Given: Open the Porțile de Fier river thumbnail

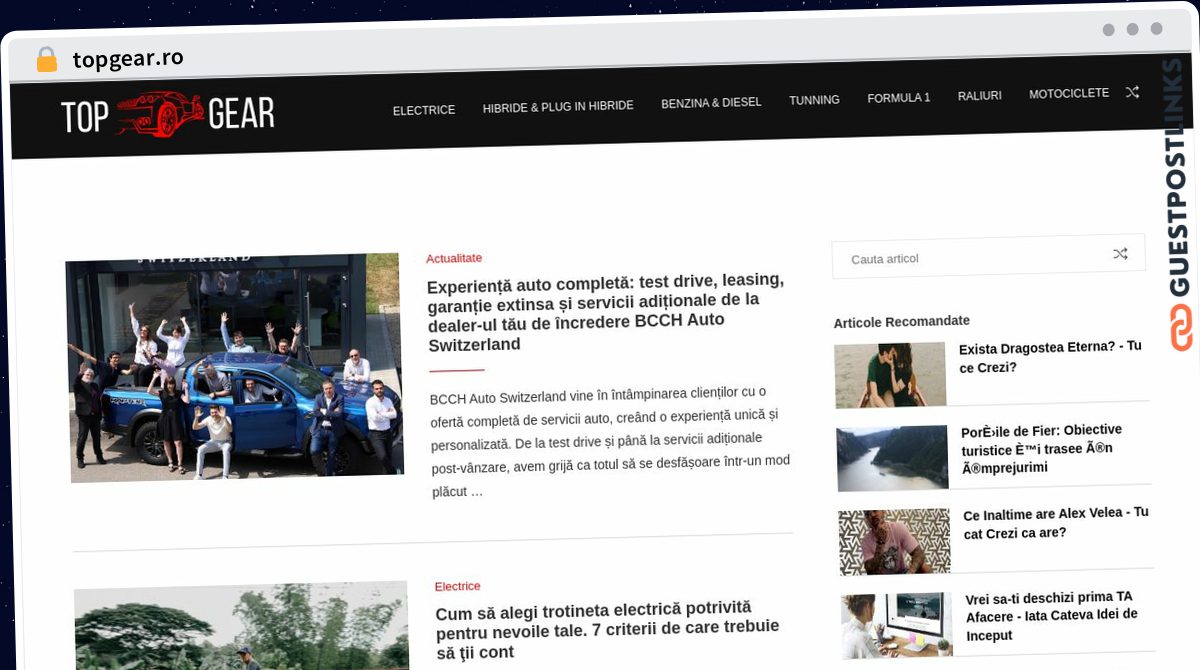Looking at the screenshot, I should click(893, 457).
